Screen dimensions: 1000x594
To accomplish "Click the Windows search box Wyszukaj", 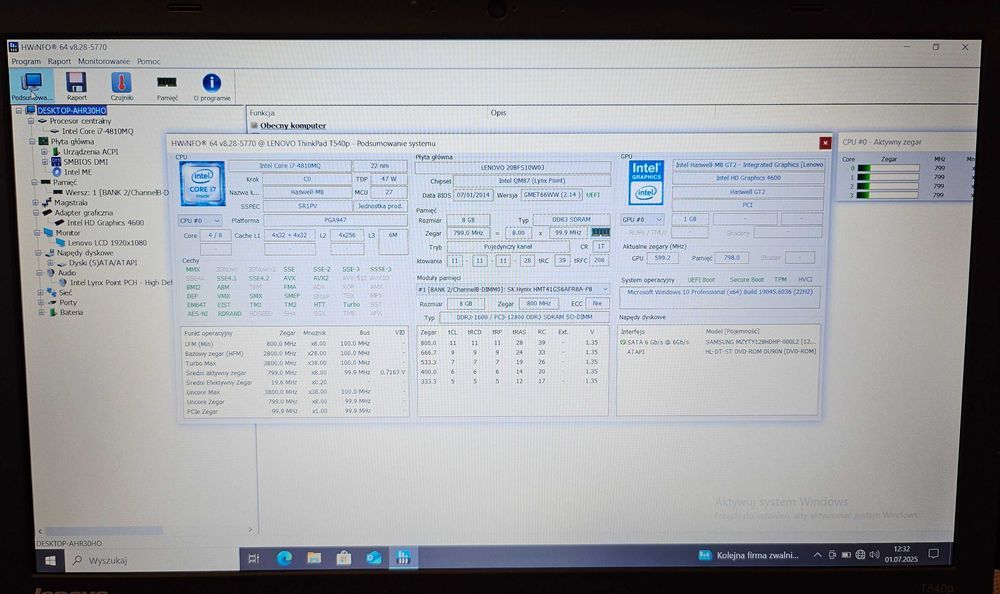I will click(x=153, y=560).
